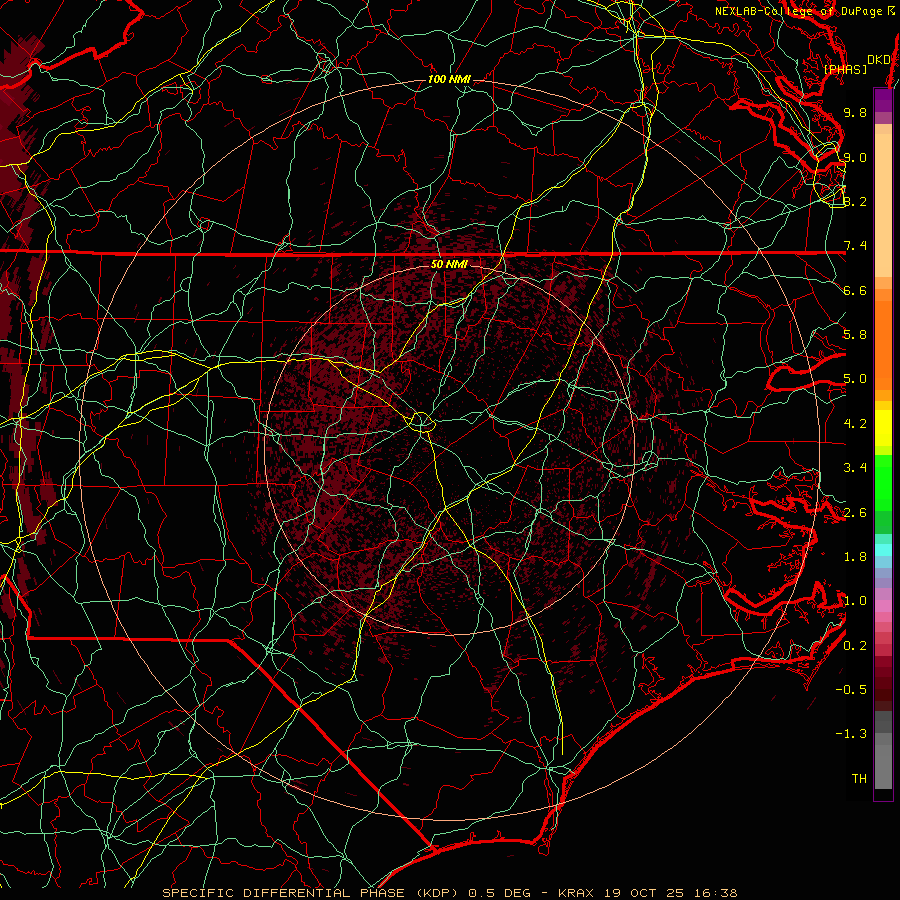Click the 4.2 scale value
Viewport: 900px width, 900px height.
click(855, 424)
